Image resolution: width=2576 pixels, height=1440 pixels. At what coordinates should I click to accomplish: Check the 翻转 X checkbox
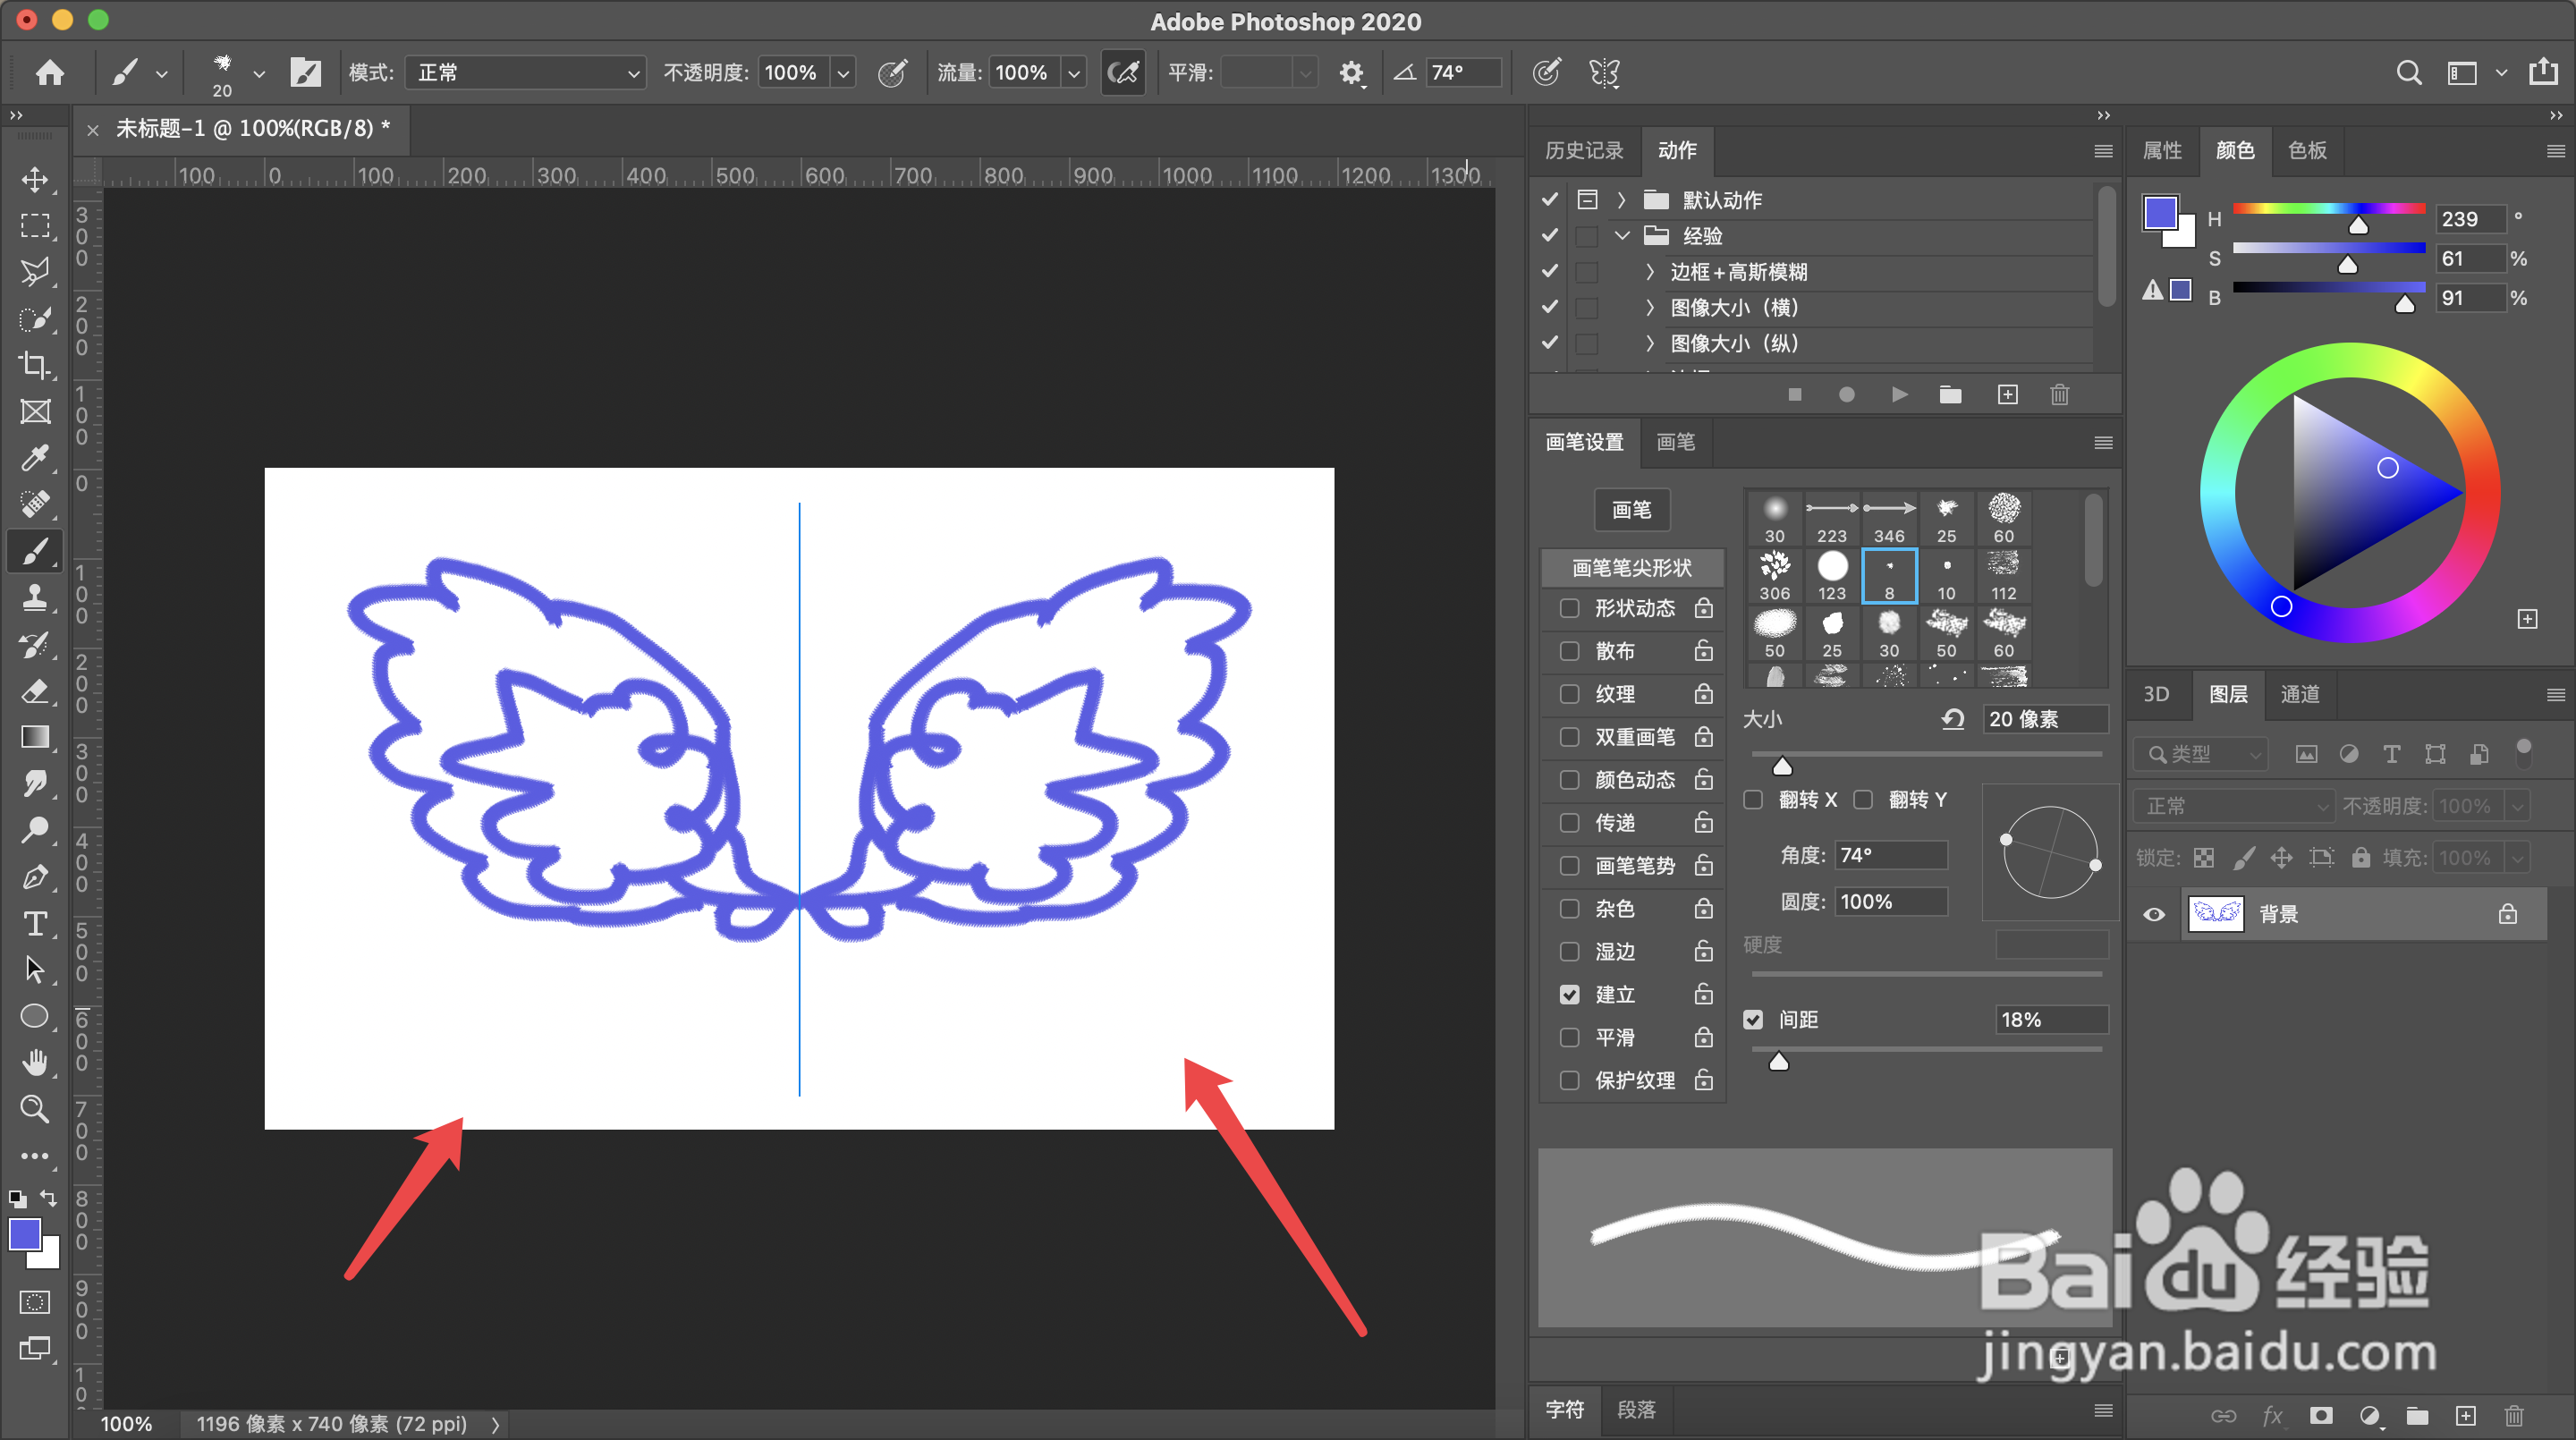click(1753, 800)
